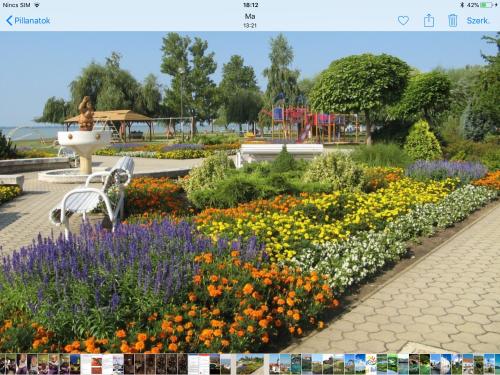
Task: Tap the Nincs SIM carrier label
Action: 16,5
